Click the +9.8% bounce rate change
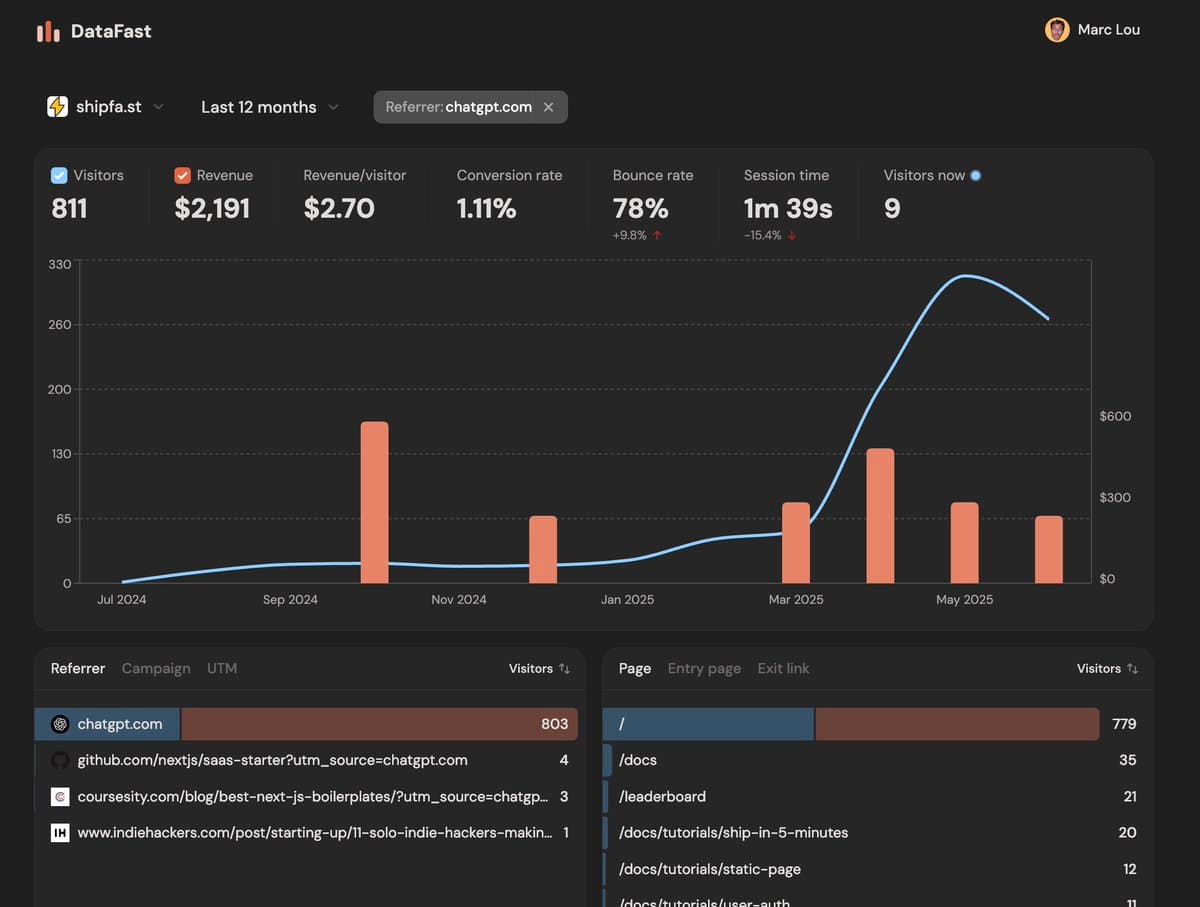 click(637, 235)
